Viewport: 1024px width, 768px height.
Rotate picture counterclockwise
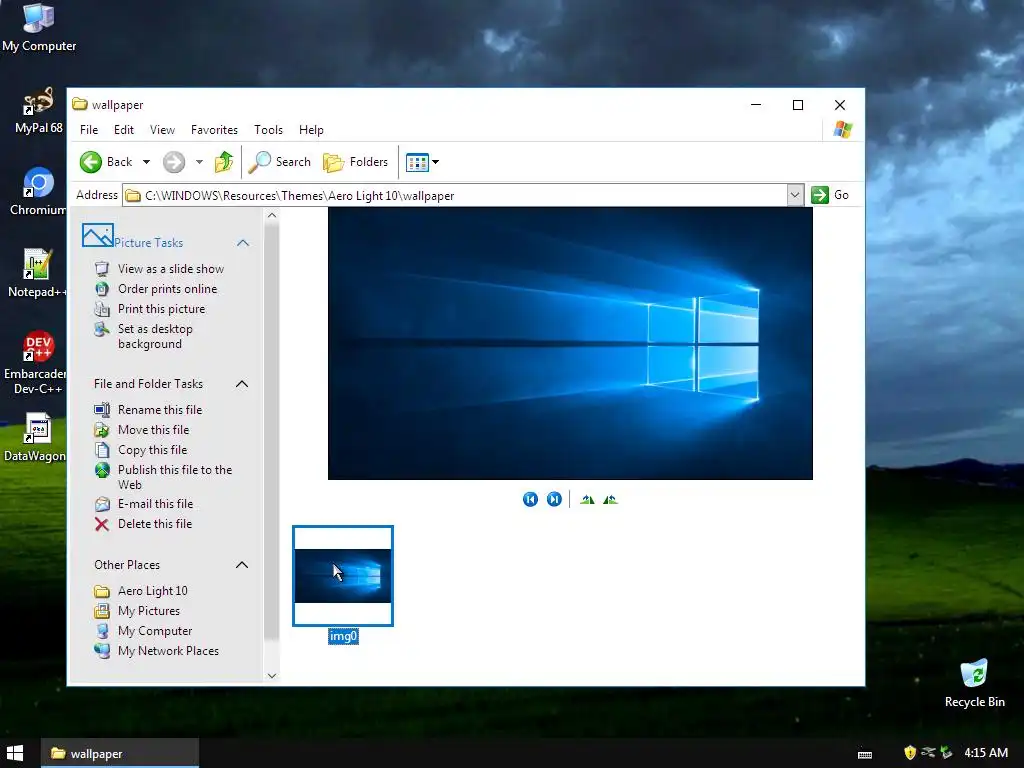coord(610,500)
